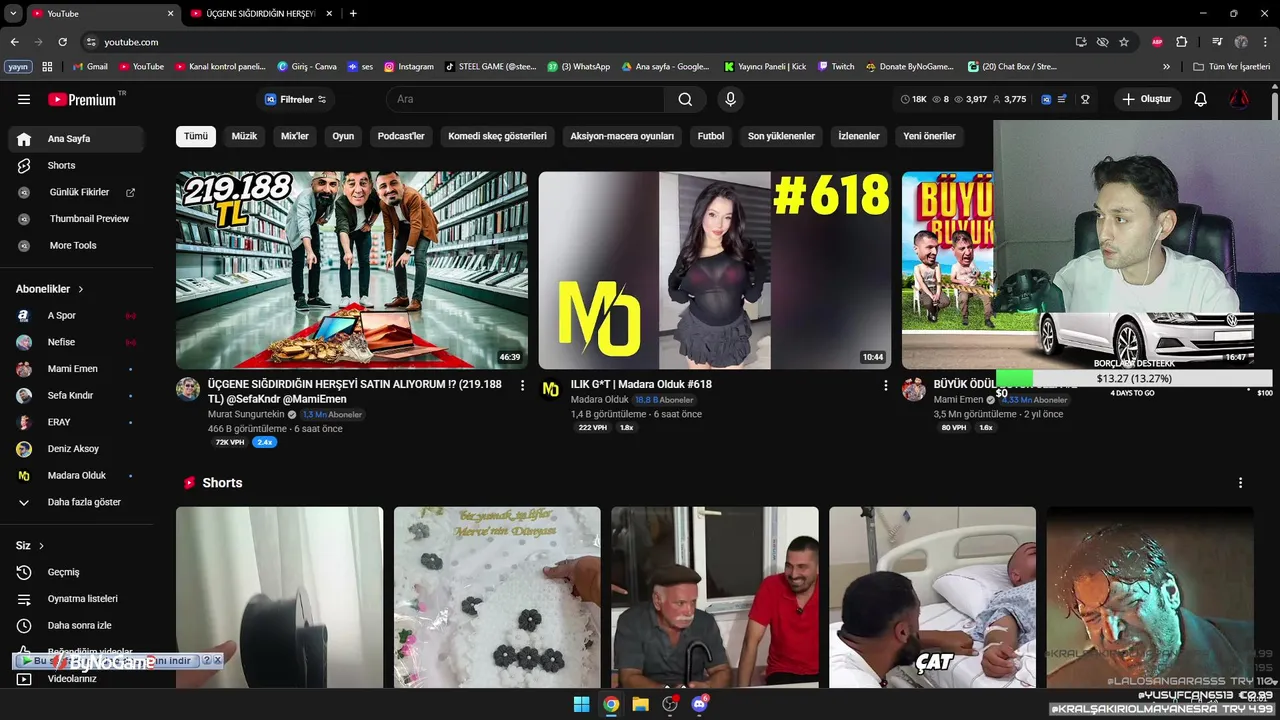Open ÜÇGENE SIĞDIRDIĞIN video title
Viewport: 1280px width, 720px height.
pos(355,391)
